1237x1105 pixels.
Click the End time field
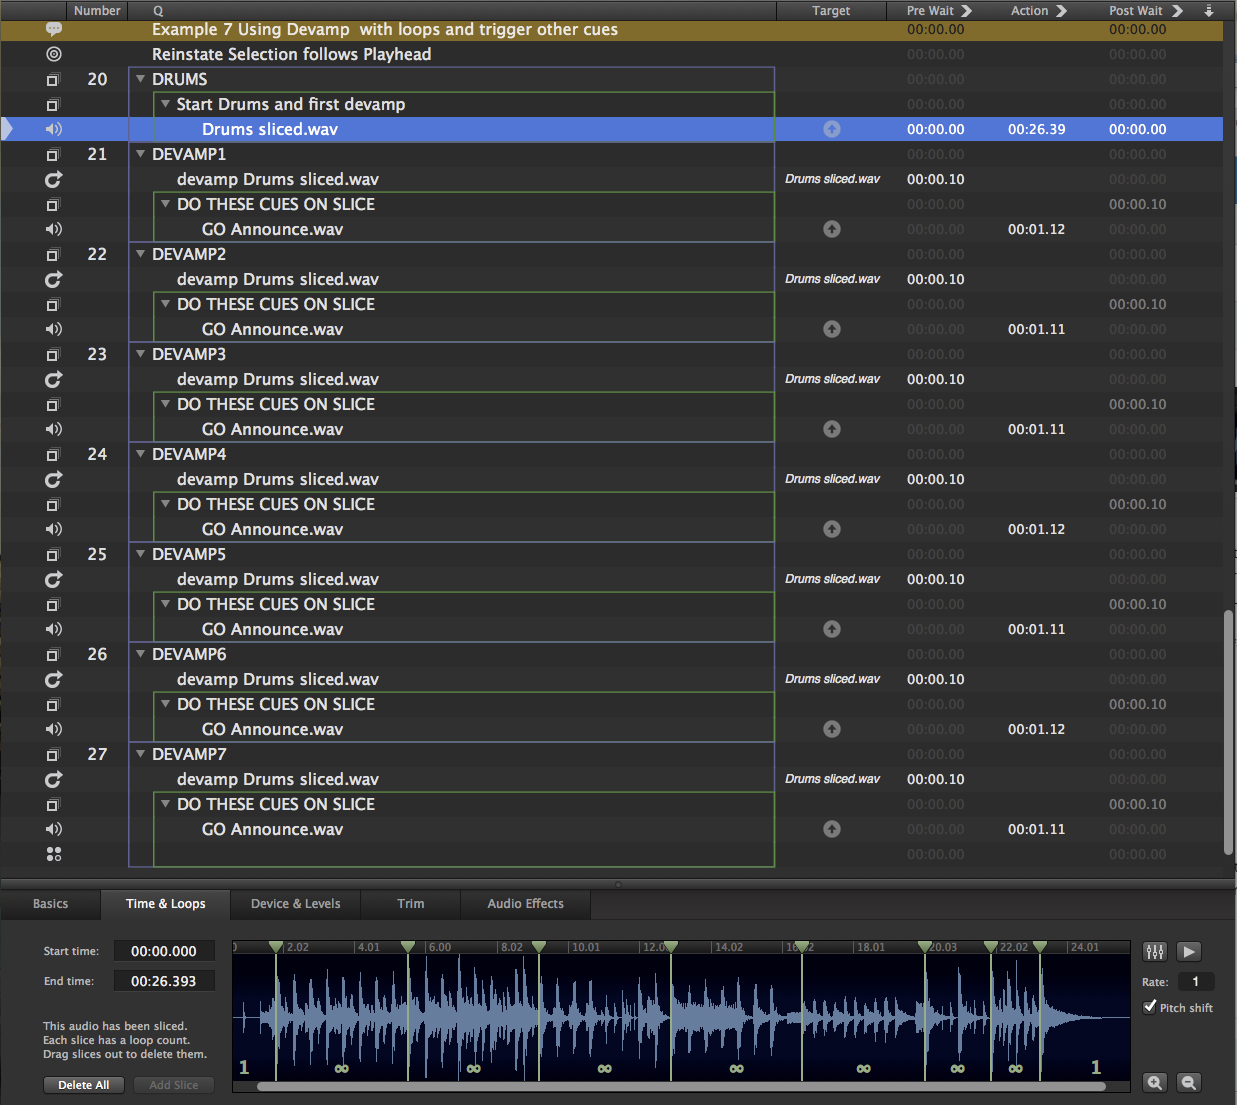pyautogui.click(x=164, y=981)
